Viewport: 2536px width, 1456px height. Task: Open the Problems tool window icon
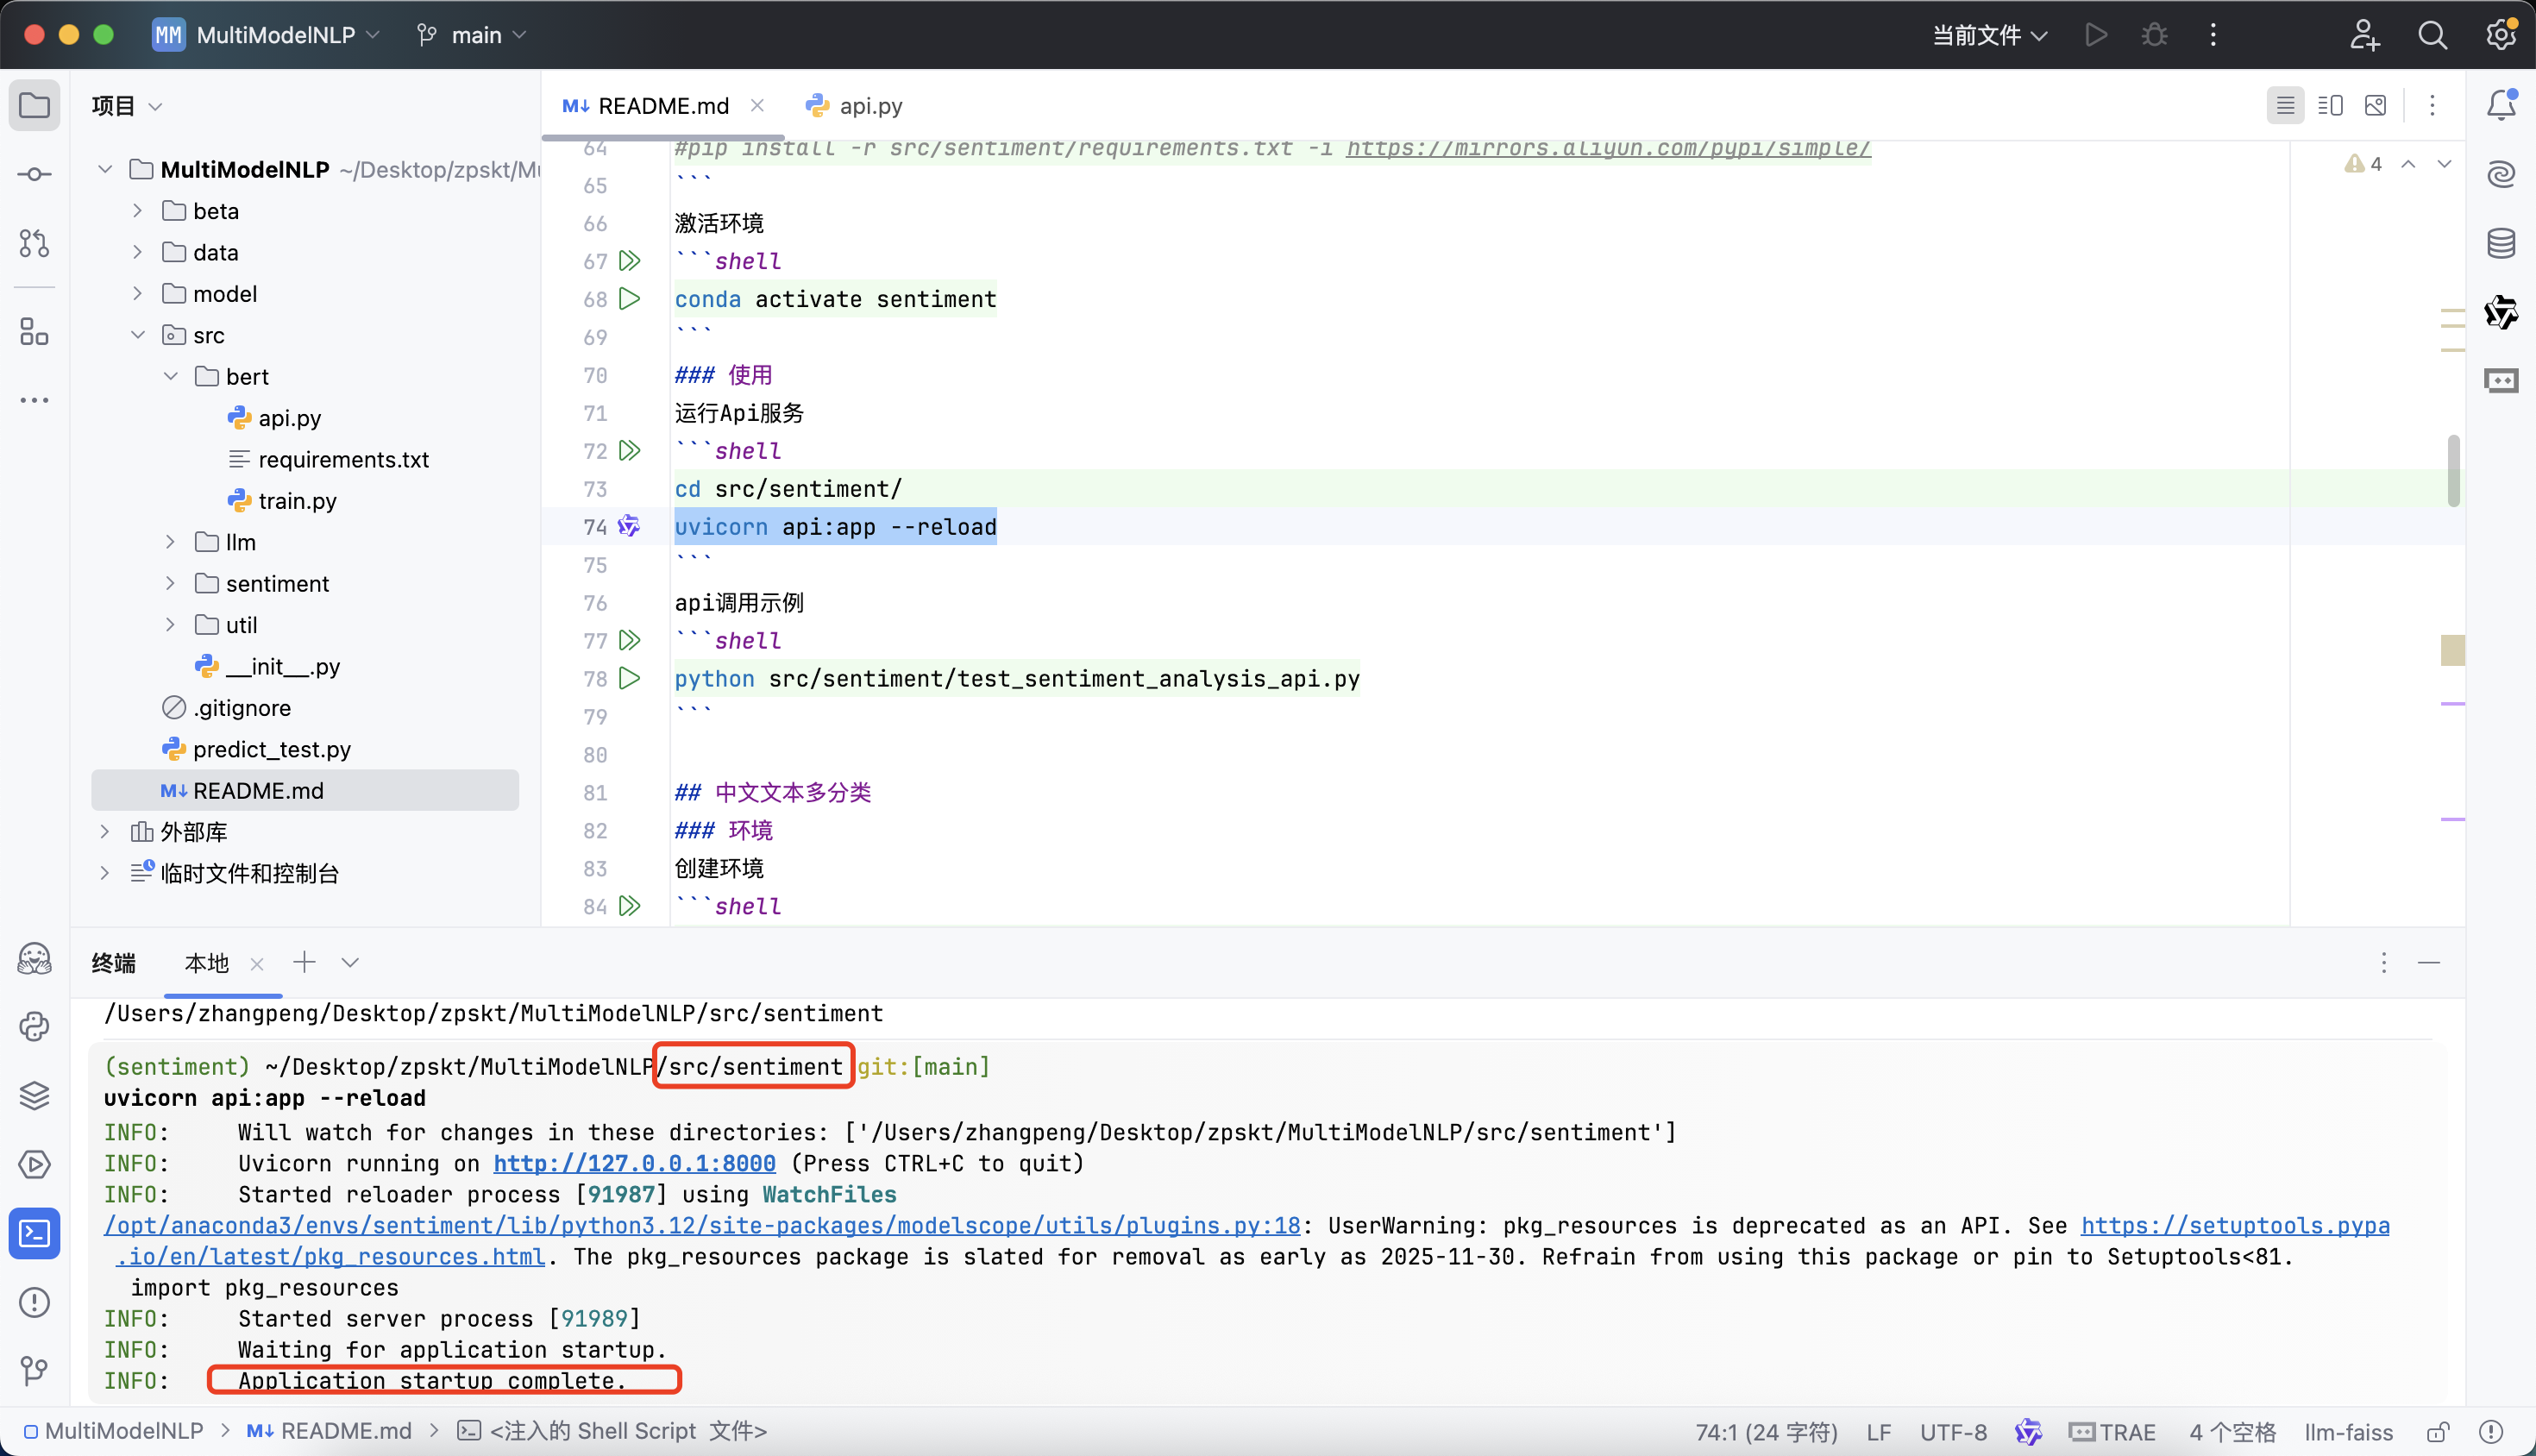click(x=34, y=1302)
